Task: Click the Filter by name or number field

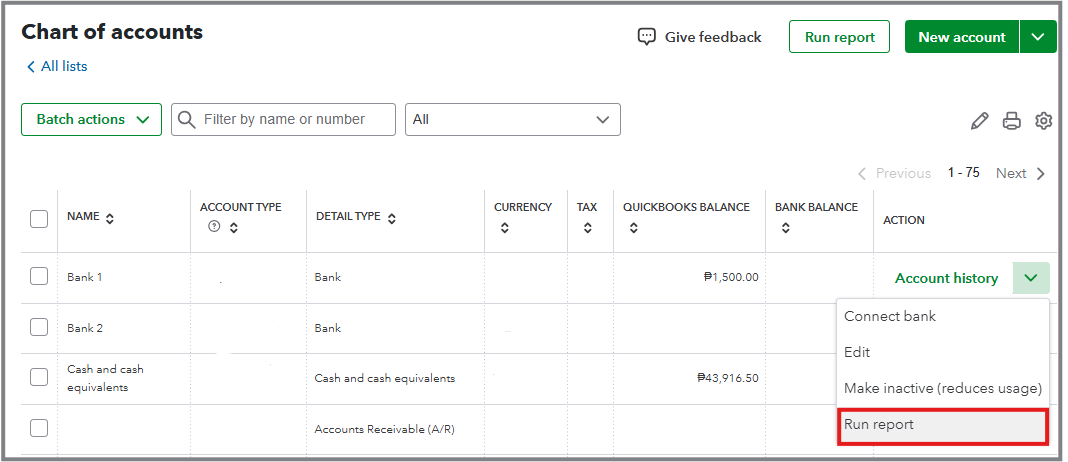Action: tap(284, 119)
